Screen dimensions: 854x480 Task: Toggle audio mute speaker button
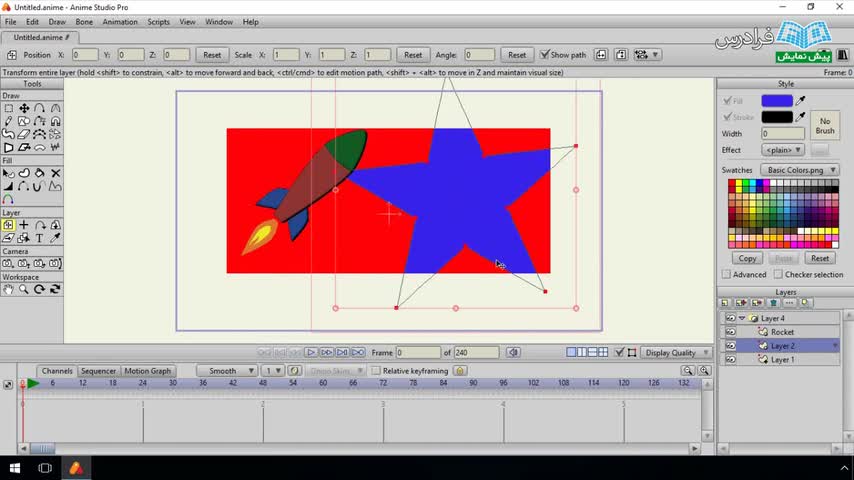[x=513, y=353]
